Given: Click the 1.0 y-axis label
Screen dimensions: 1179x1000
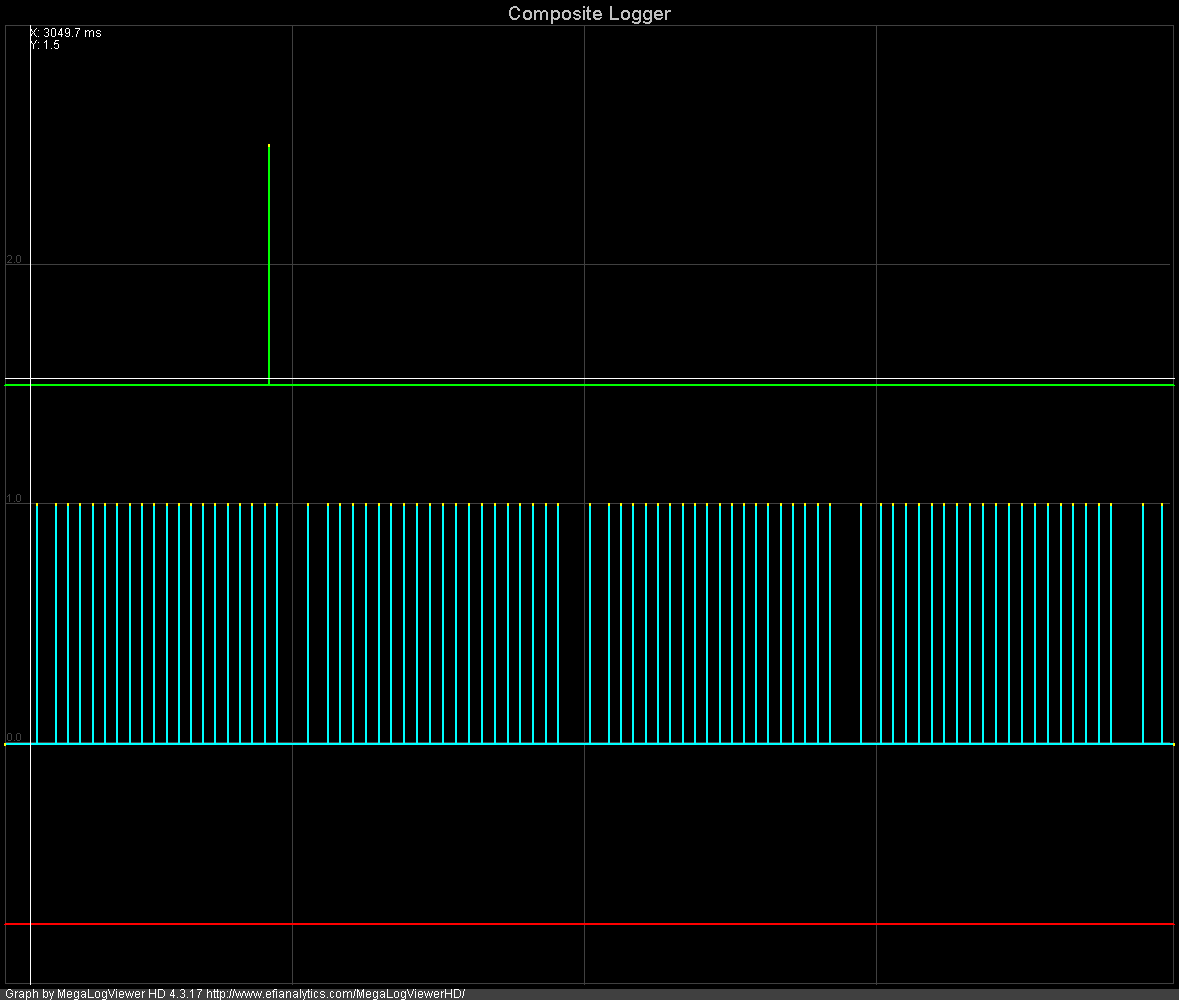Looking at the screenshot, I should [14, 498].
